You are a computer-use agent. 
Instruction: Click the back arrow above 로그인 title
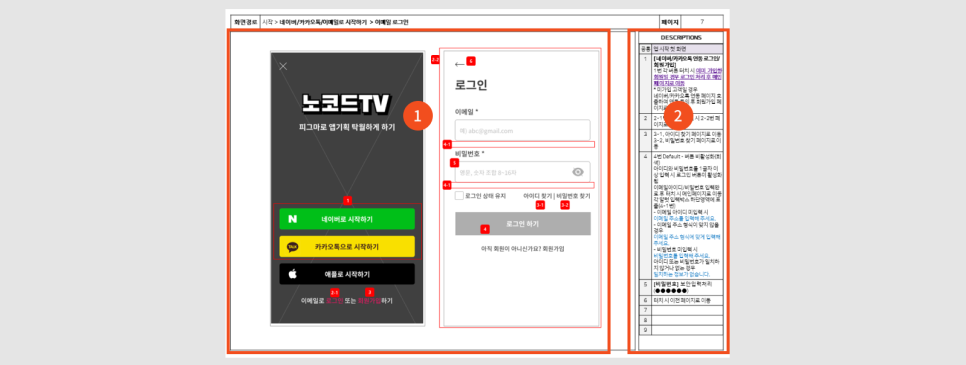pyautogui.click(x=460, y=64)
